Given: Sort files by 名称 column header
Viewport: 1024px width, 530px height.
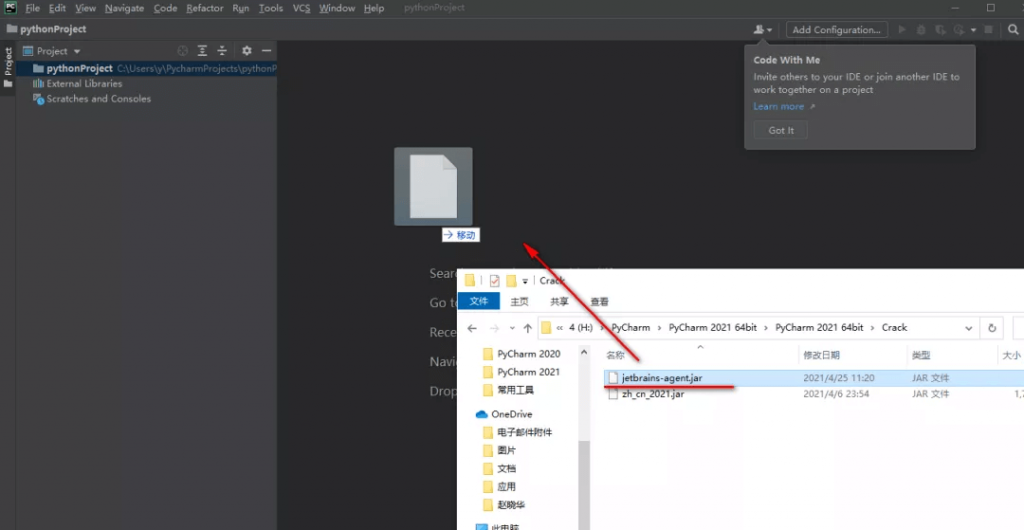Looking at the screenshot, I should click(615, 355).
